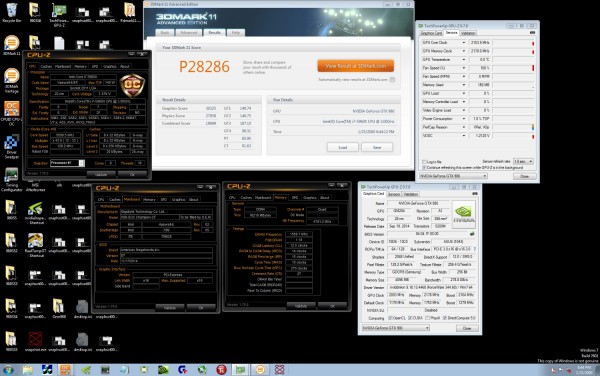Open the Advanced tab in 3DMark 11
600x376 pixels.
[188, 33]
